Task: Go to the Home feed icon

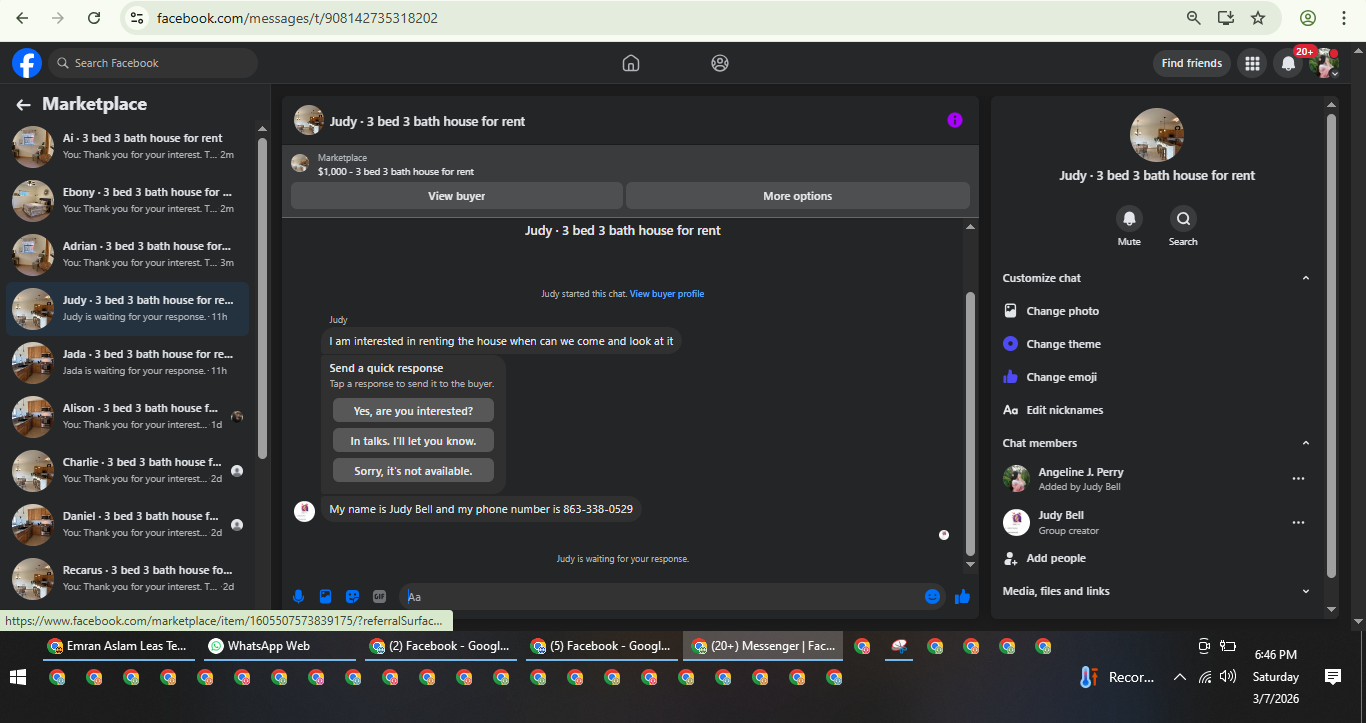Action: tap(631, 63)
